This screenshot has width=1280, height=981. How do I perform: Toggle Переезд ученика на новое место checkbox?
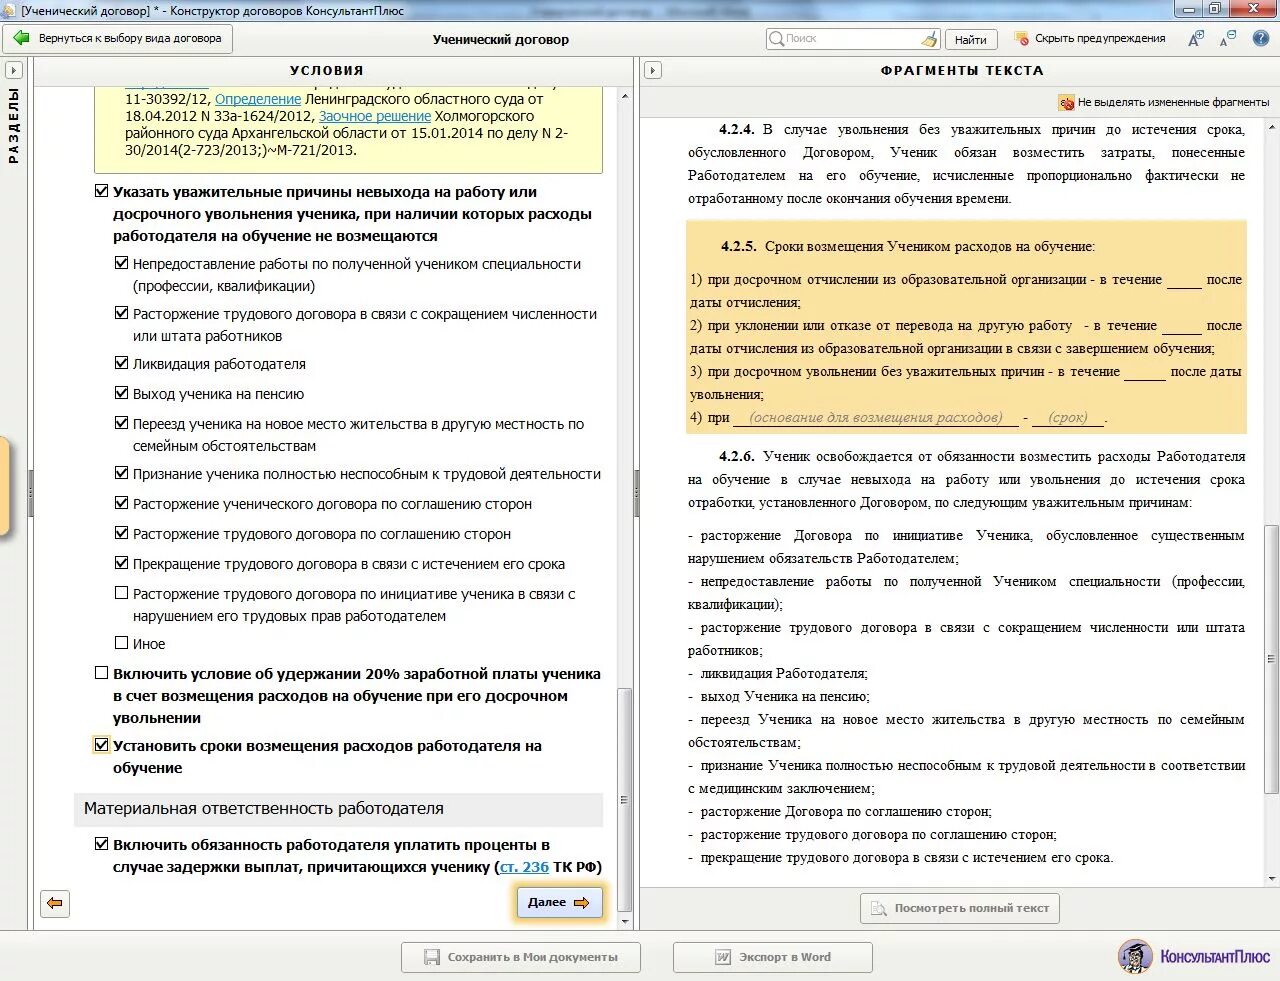(x=121, y=423)
